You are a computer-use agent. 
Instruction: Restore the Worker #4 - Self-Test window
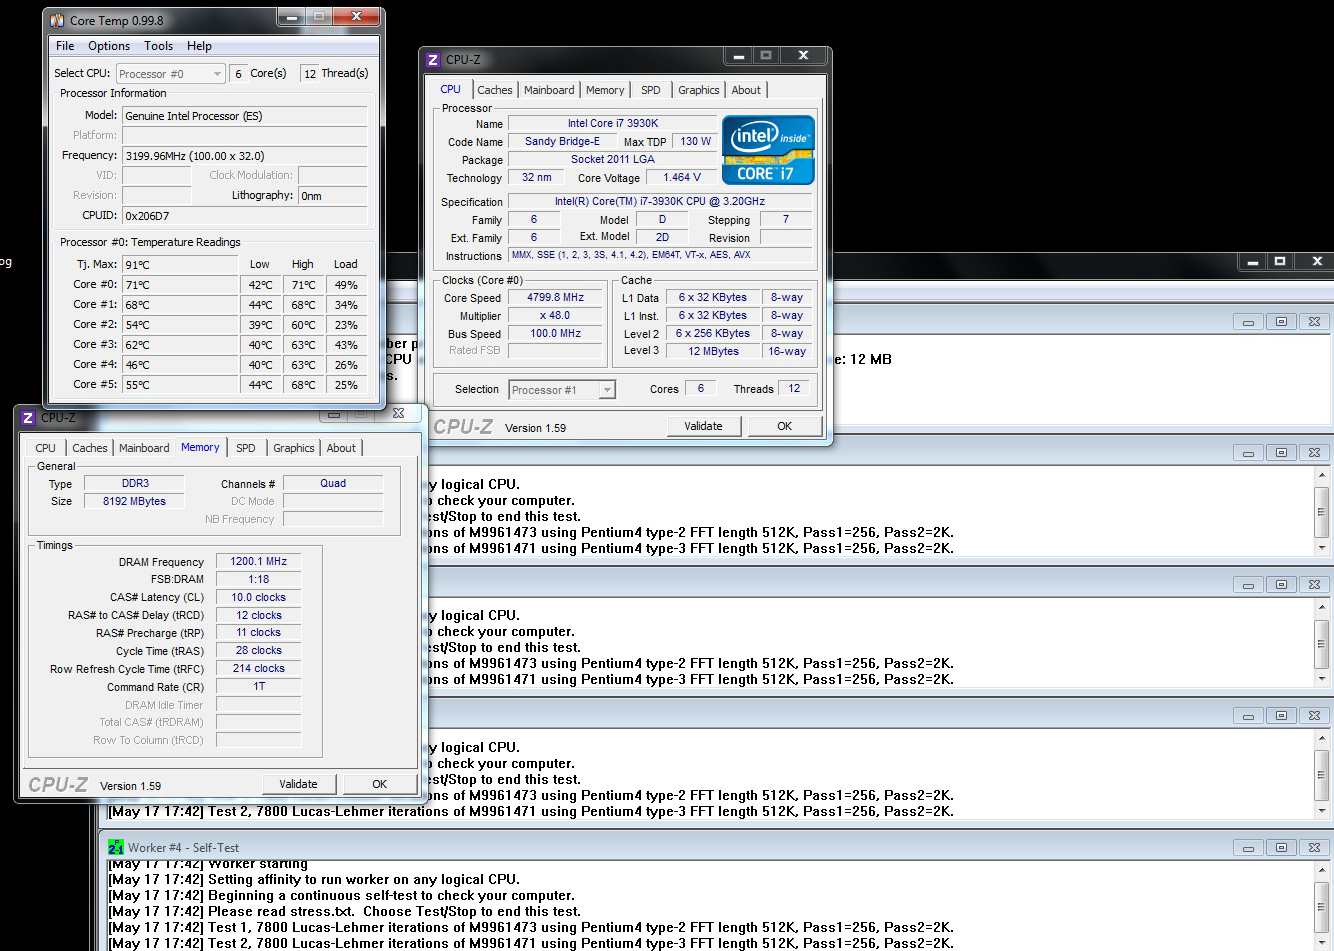(x=1281, y=848)
